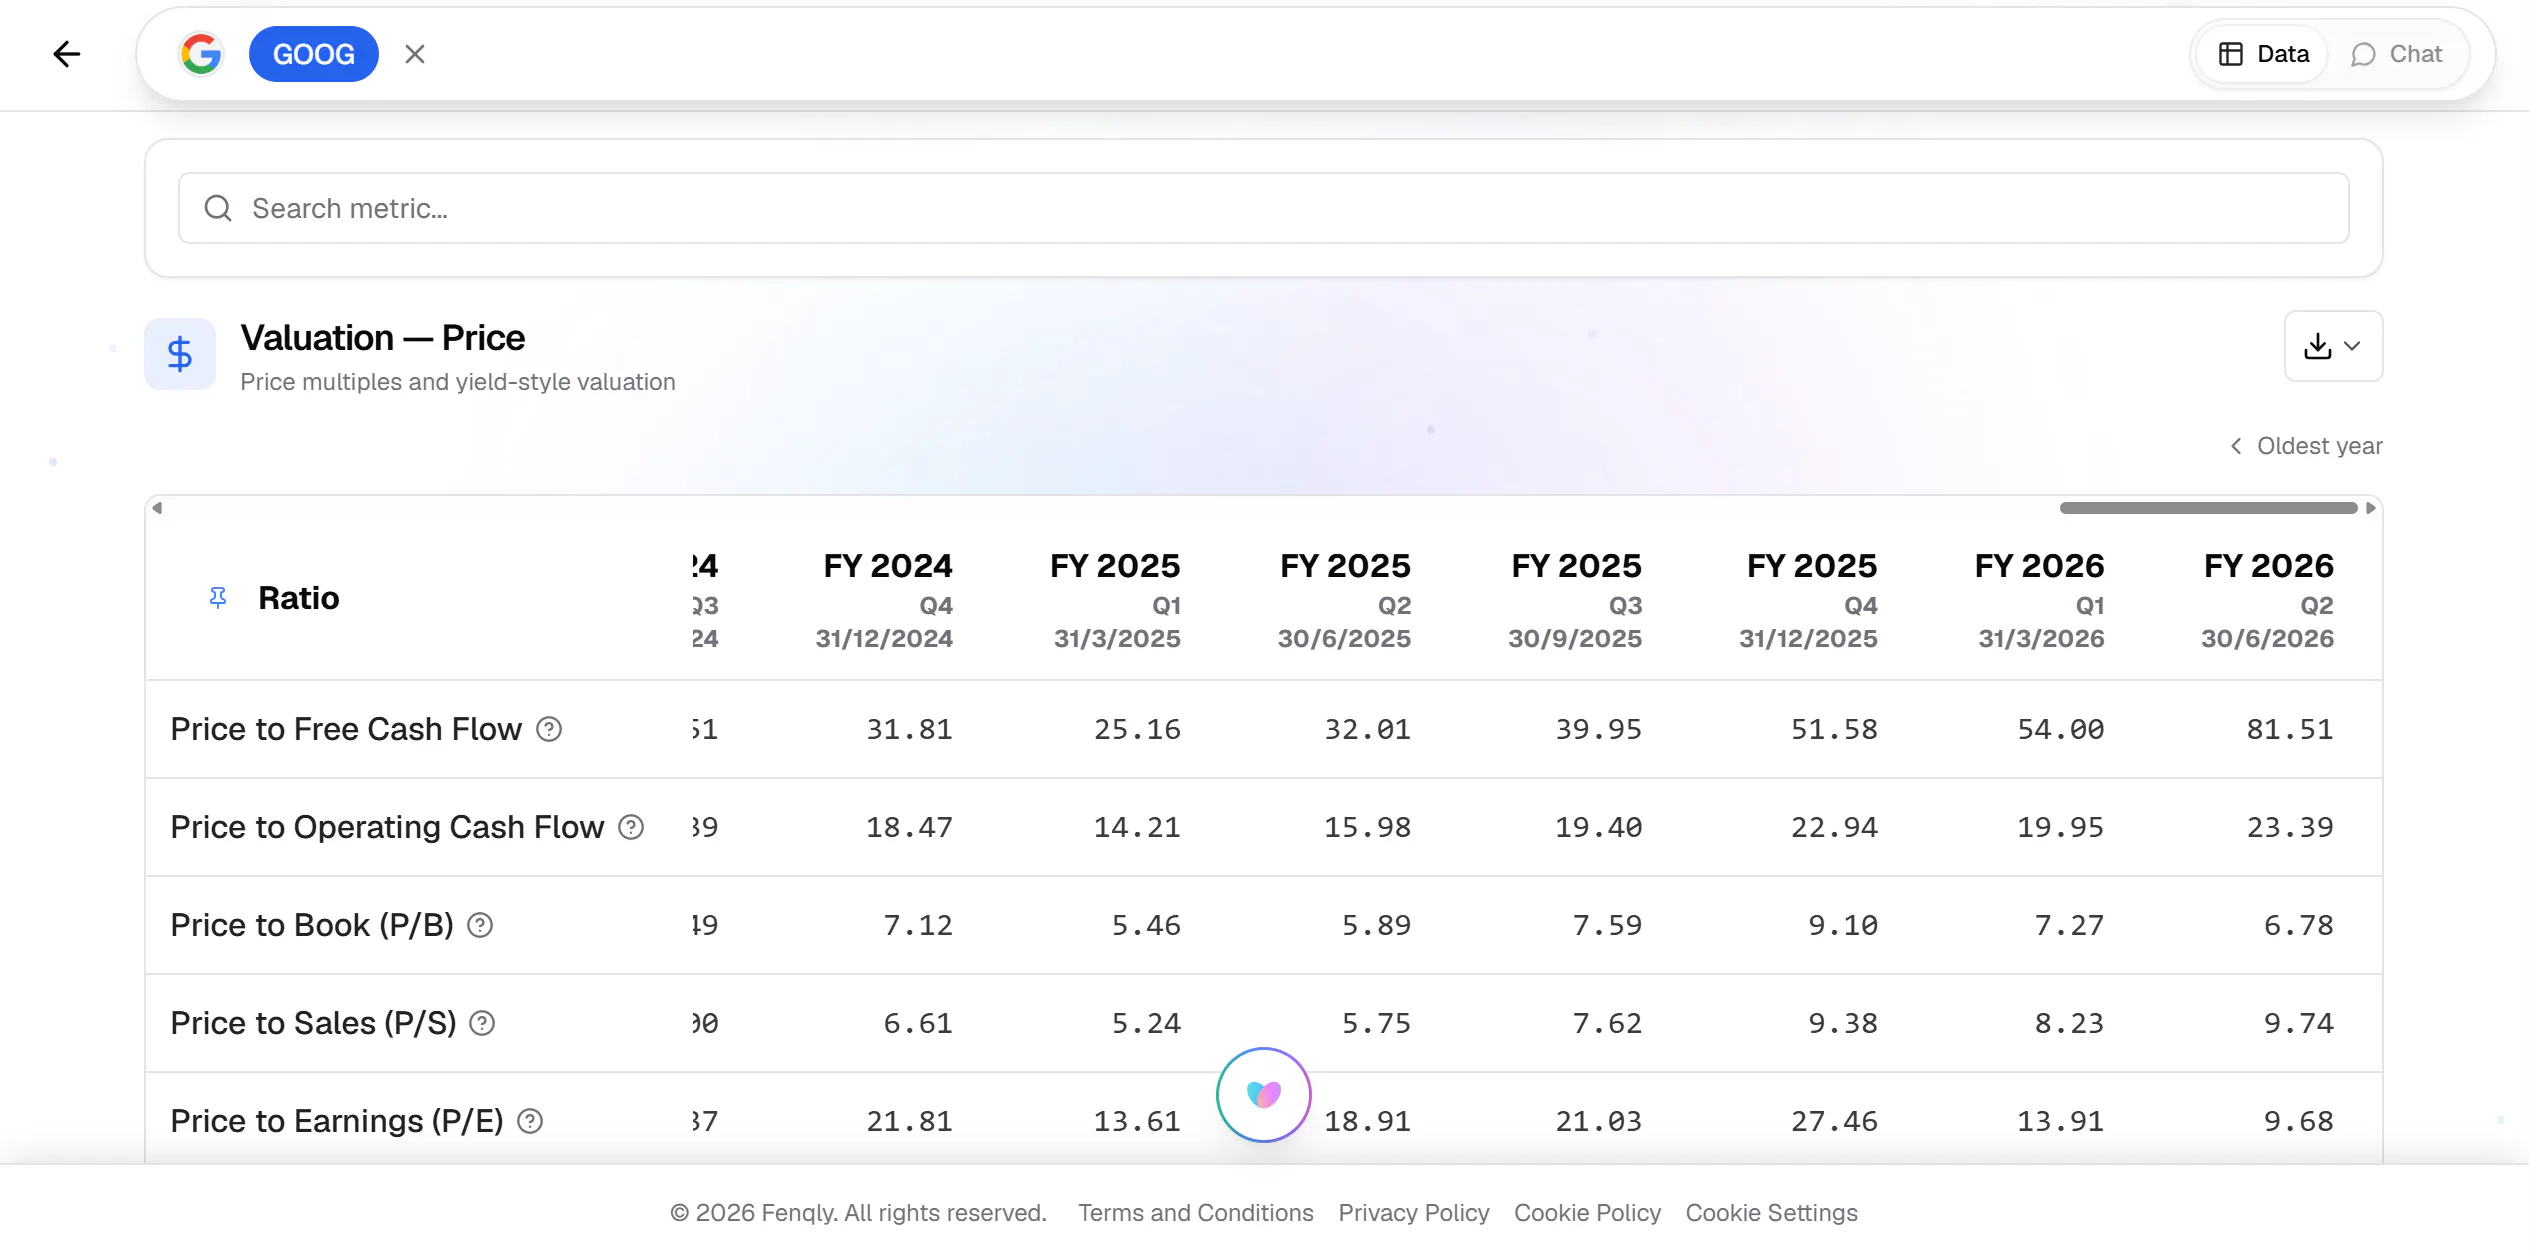The height and width of the screenshot is (1252, 2530).
Task: Show info for Price to Operating Cash Flow
Action: (x=631, y=827)
